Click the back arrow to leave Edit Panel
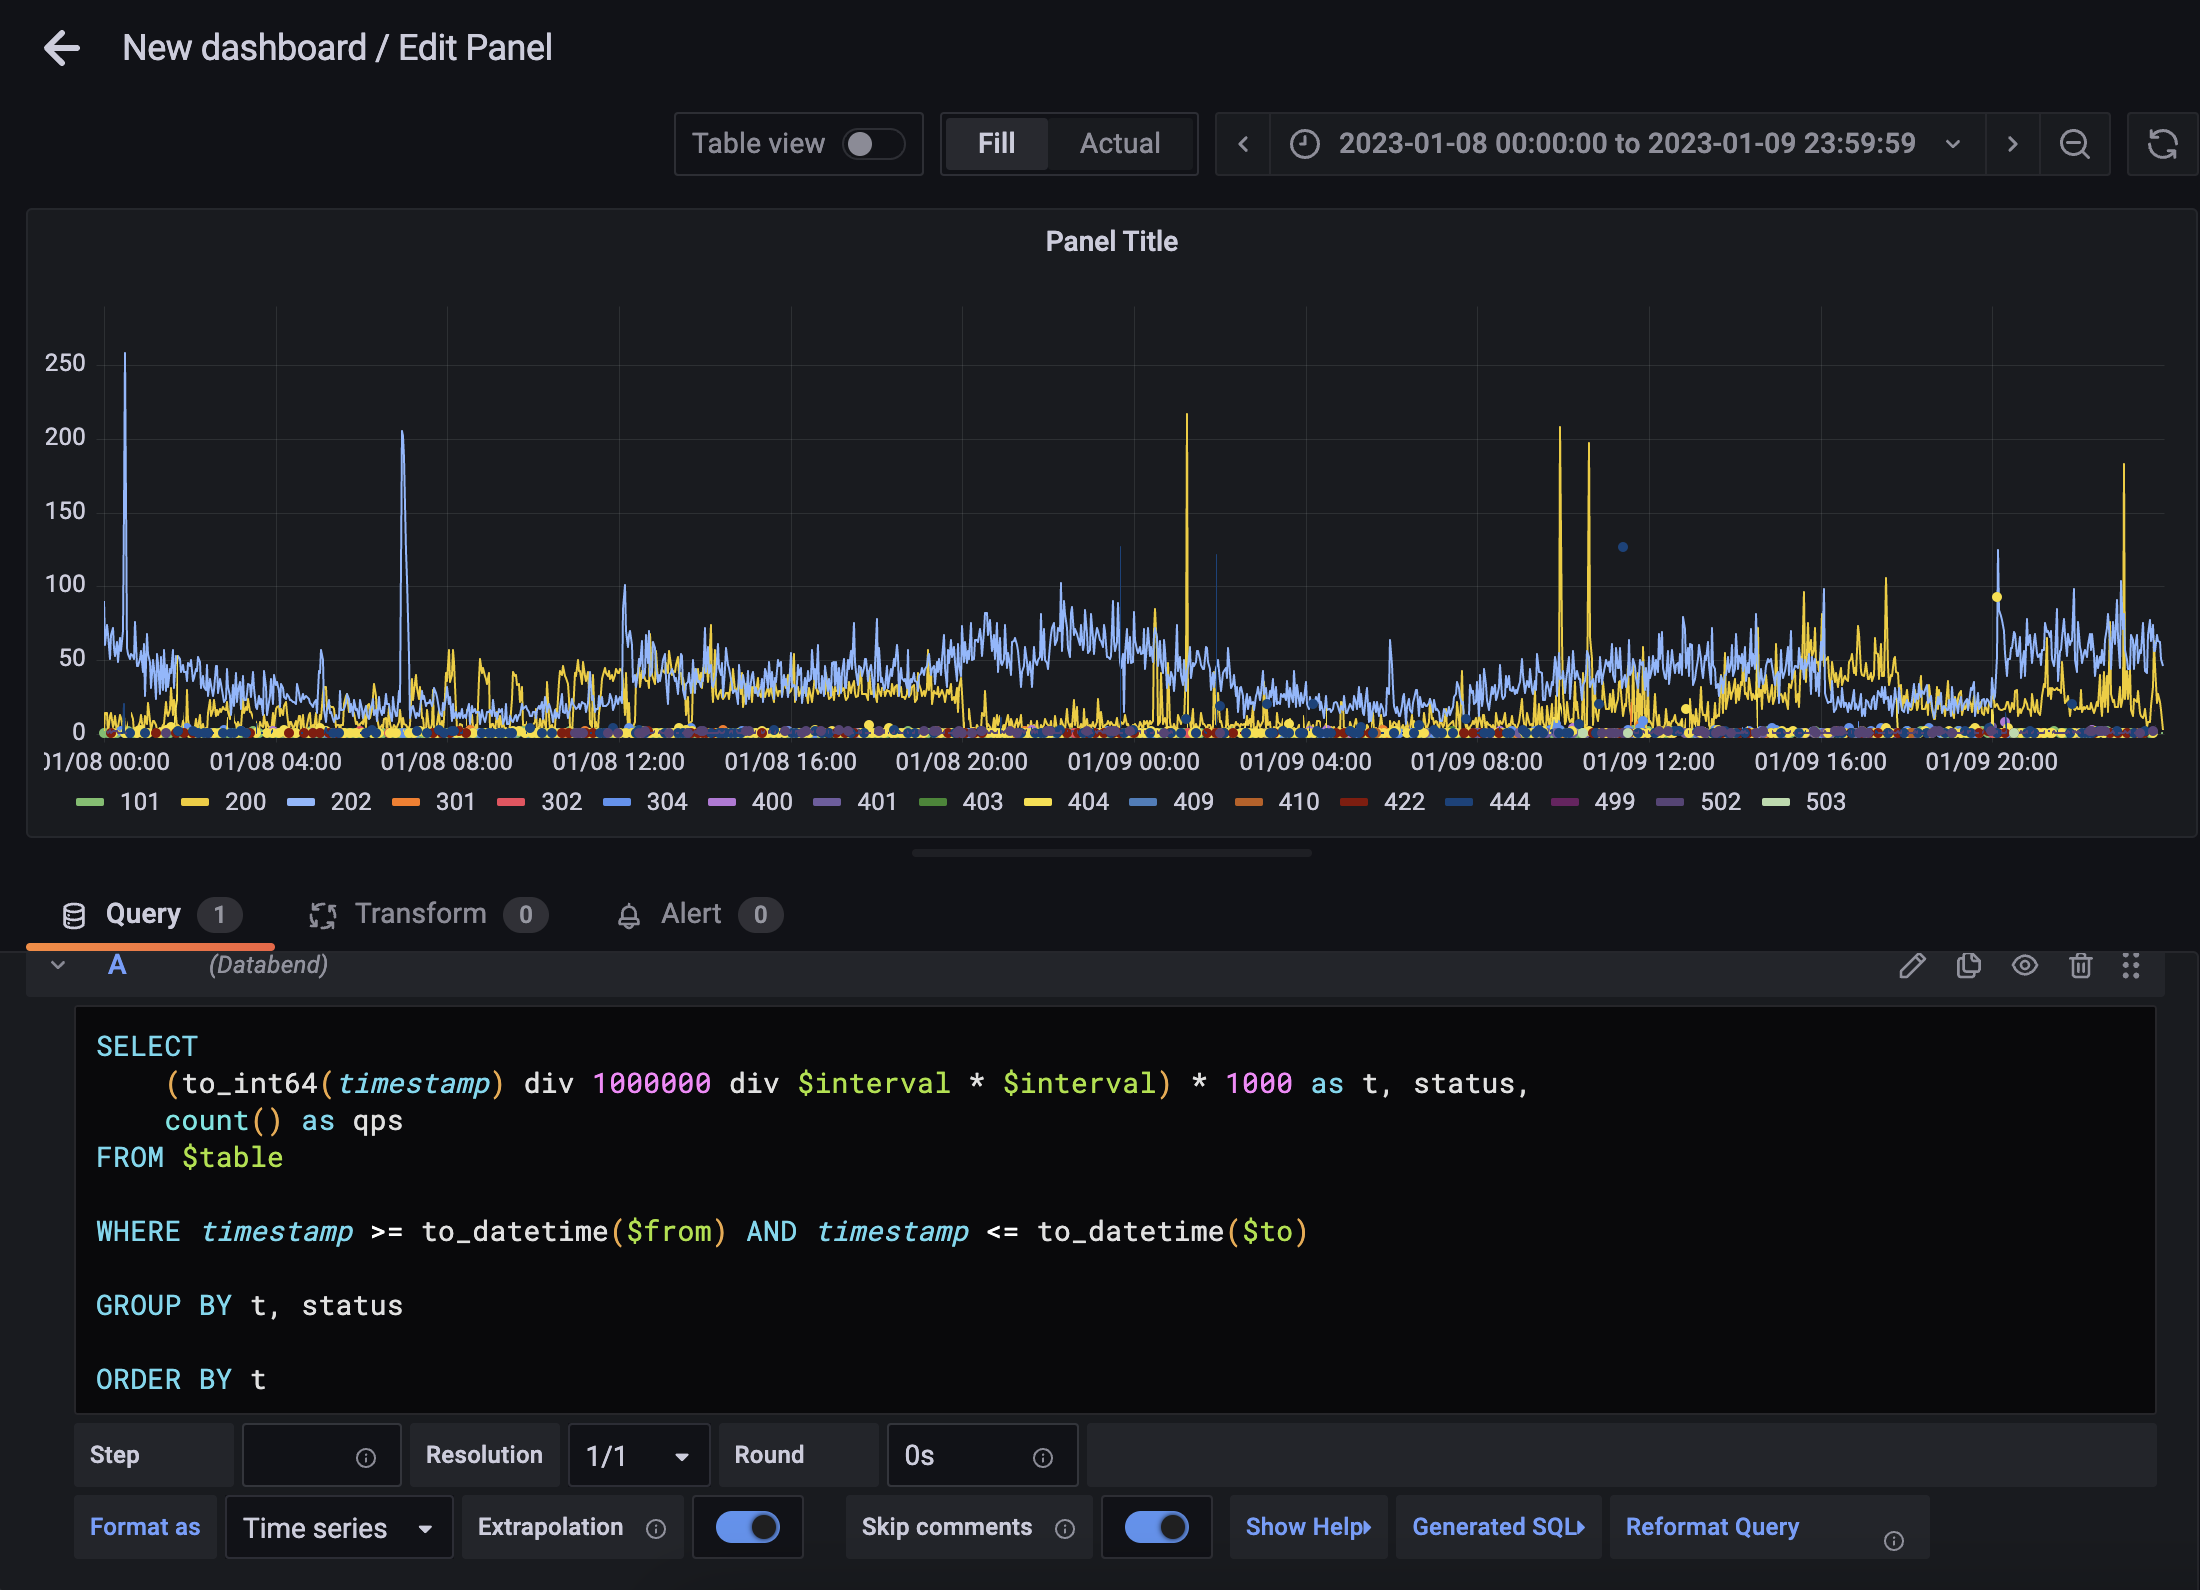The height and width of the screenshot is (1590, 2200). (62, 48)
